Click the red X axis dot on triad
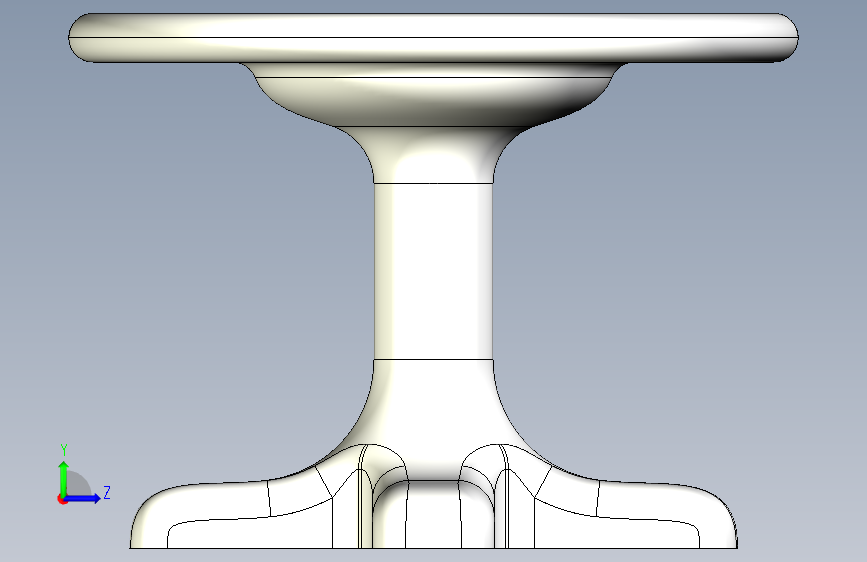Screen dimensions: 867x562 (x=62, y=499)
